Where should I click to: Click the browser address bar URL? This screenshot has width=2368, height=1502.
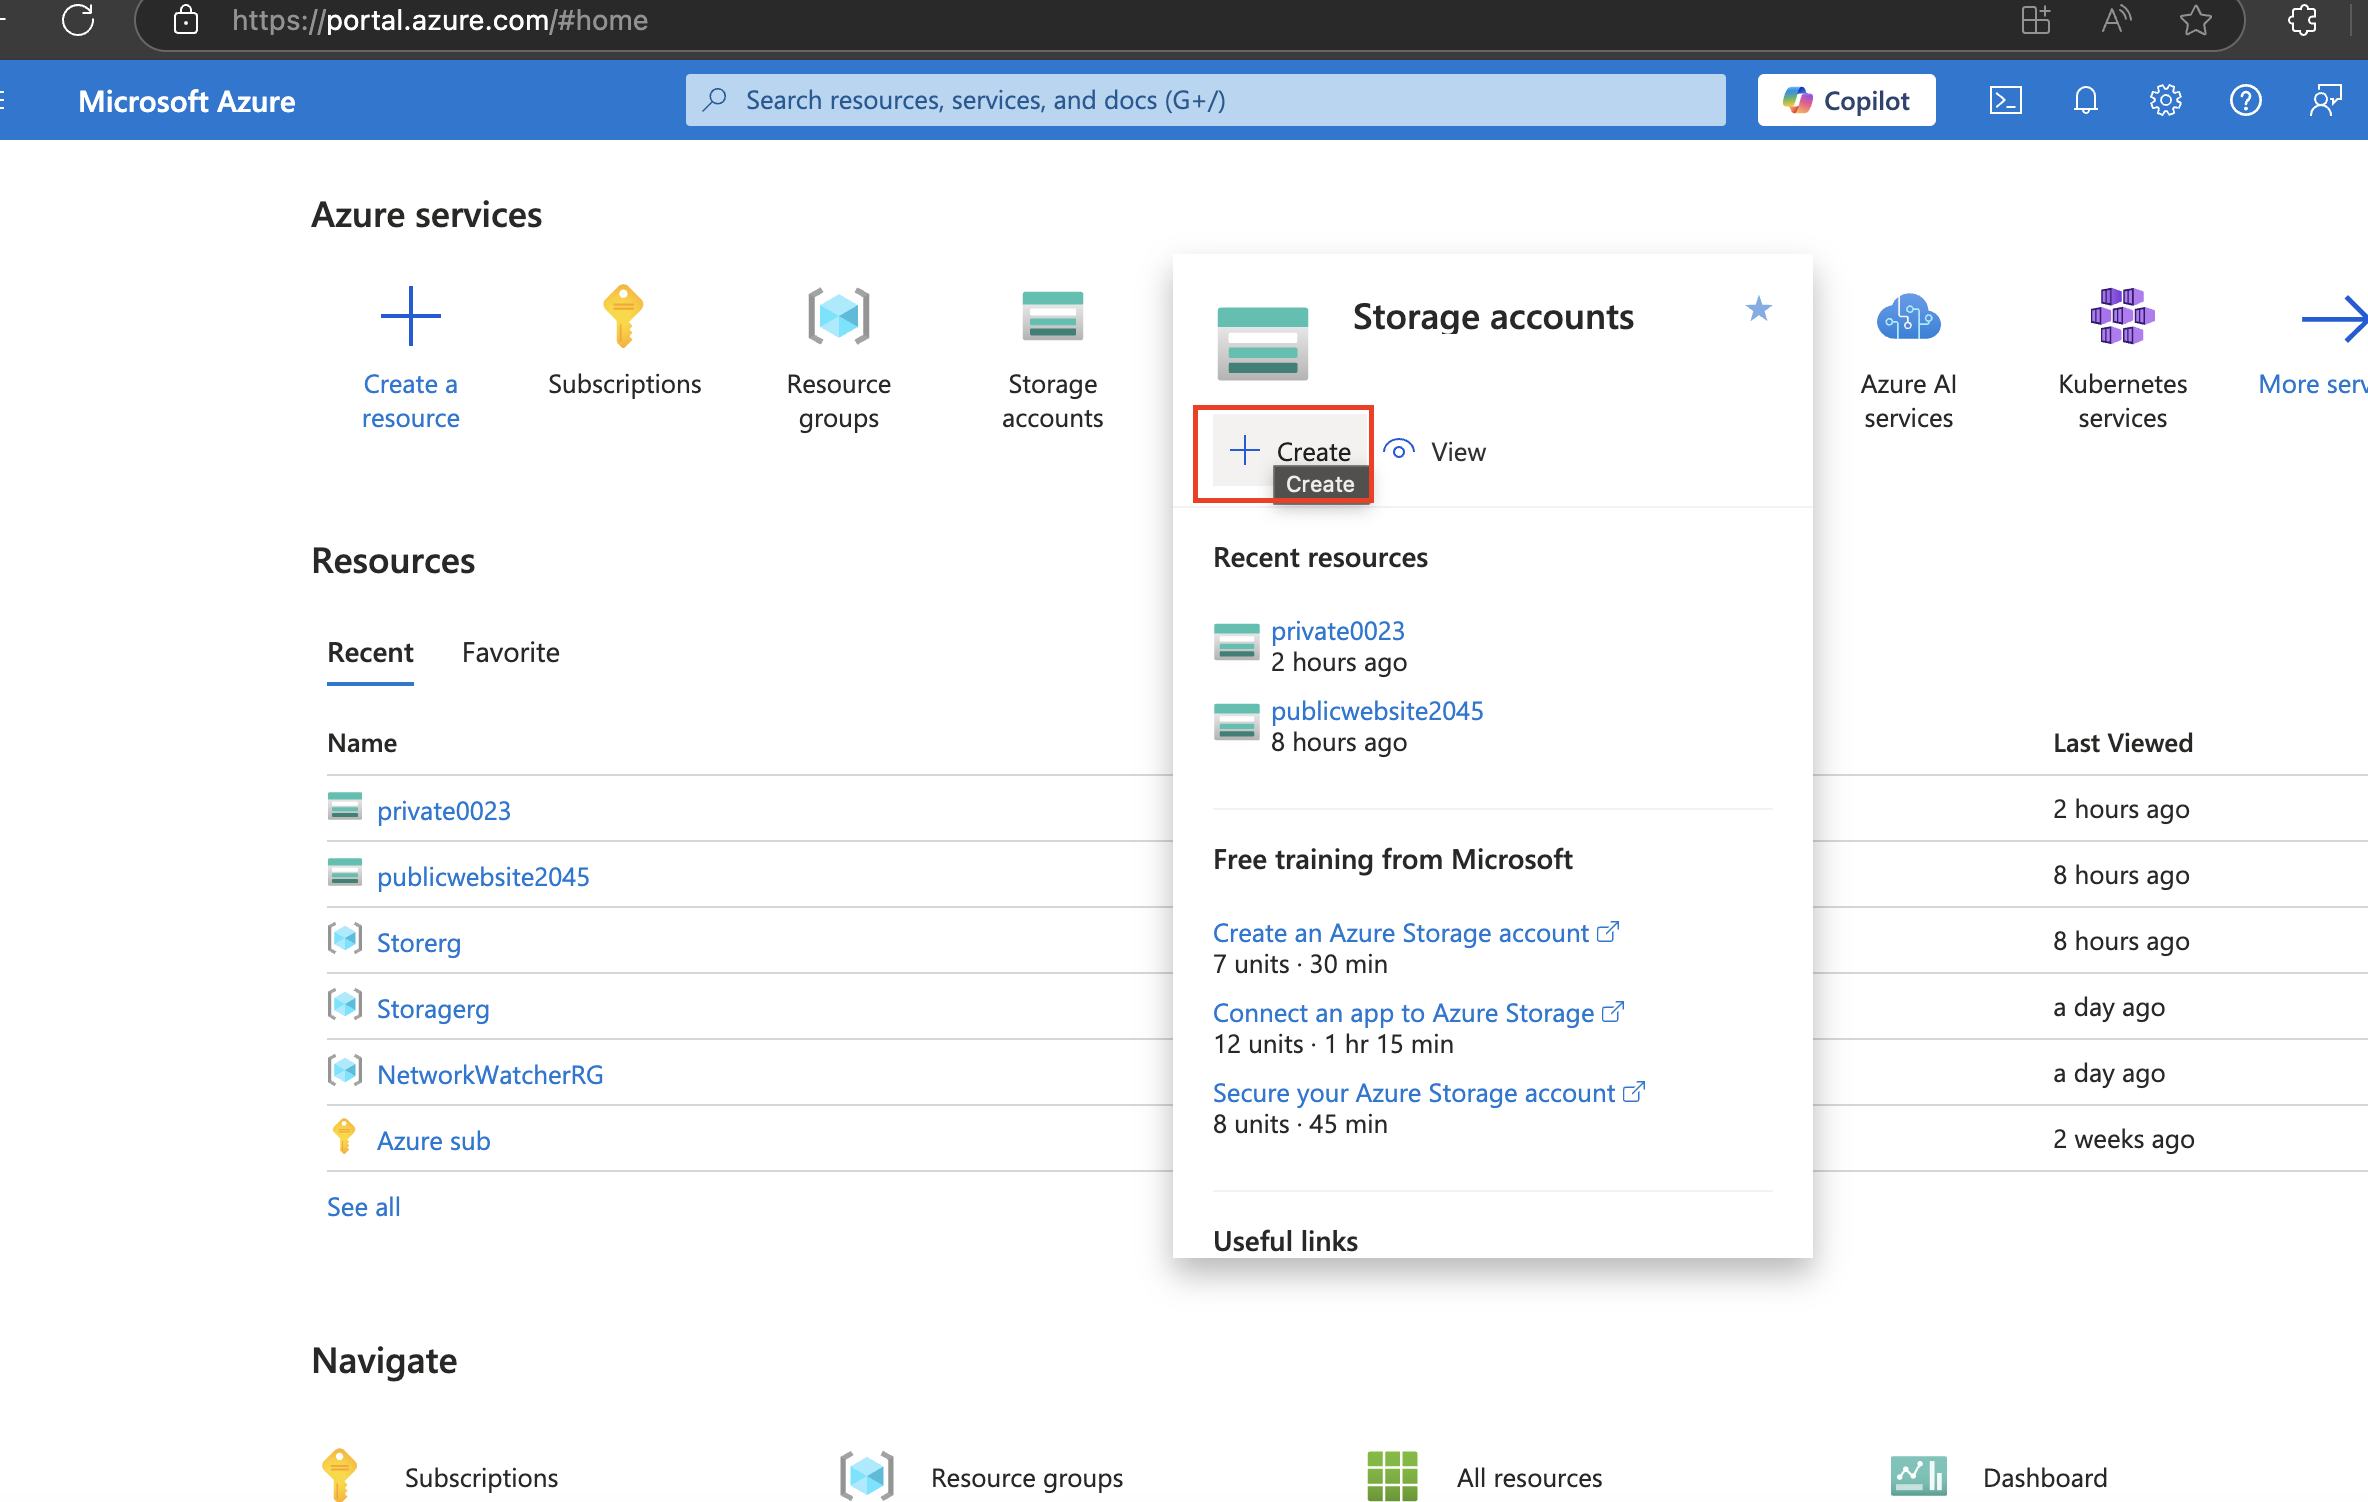[440, 20]
